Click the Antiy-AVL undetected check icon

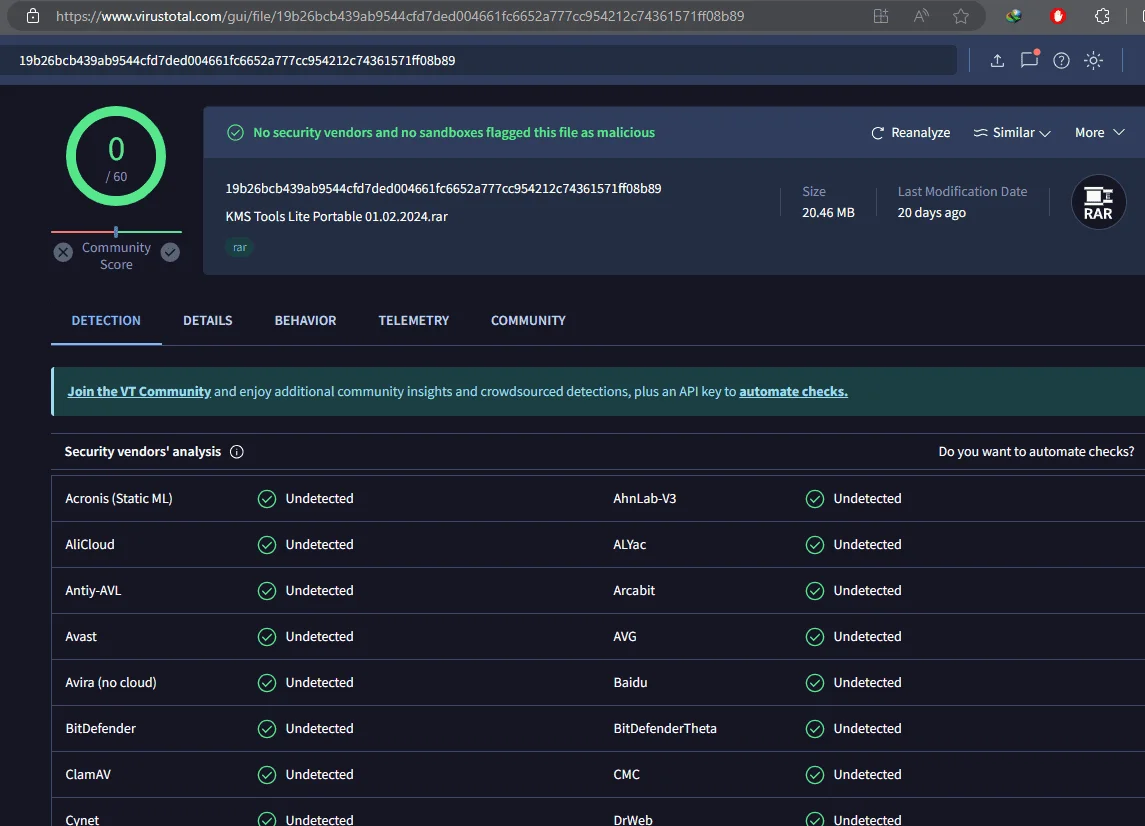267,591
